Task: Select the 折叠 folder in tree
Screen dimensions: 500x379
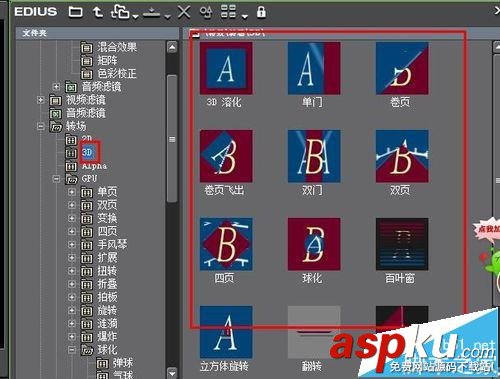Action: coord(99,284)
